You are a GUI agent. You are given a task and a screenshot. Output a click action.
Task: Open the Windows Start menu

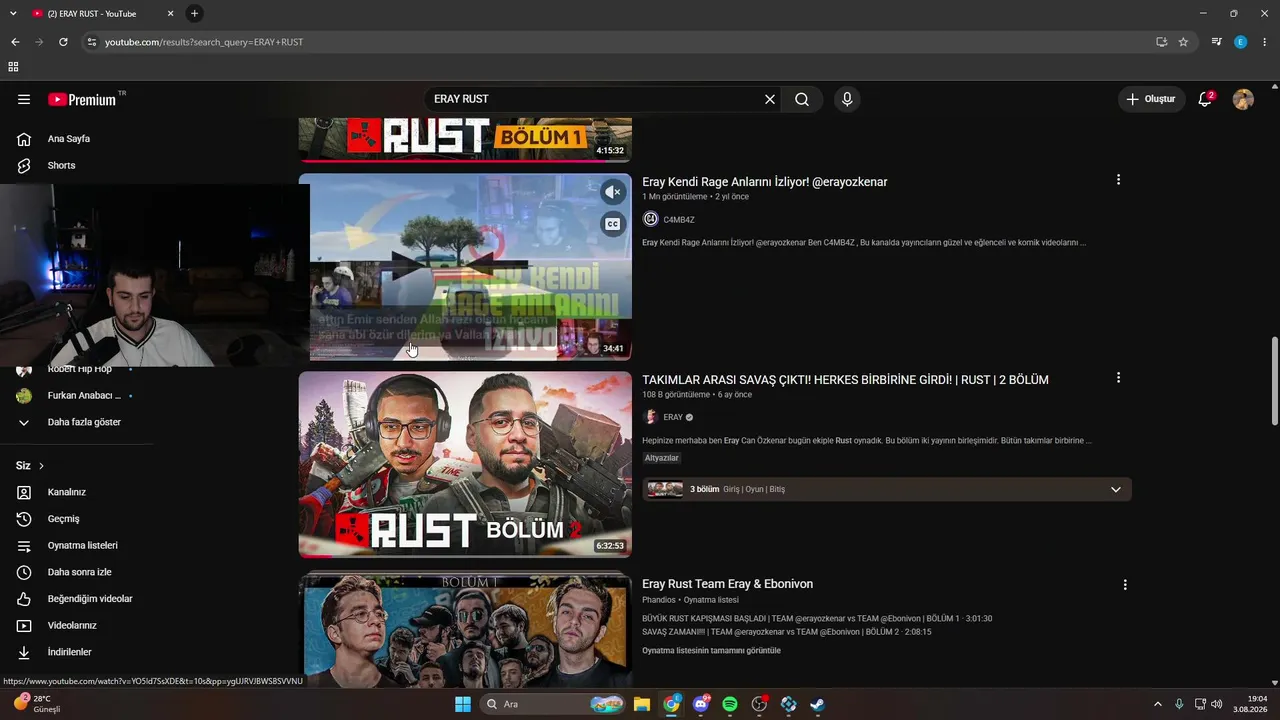[463, 704]
